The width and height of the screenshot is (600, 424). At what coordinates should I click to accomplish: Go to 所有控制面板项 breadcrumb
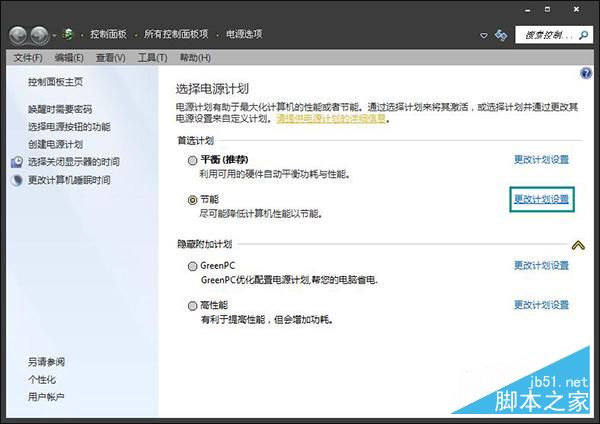pyautogui.click(x=176, y=34)
